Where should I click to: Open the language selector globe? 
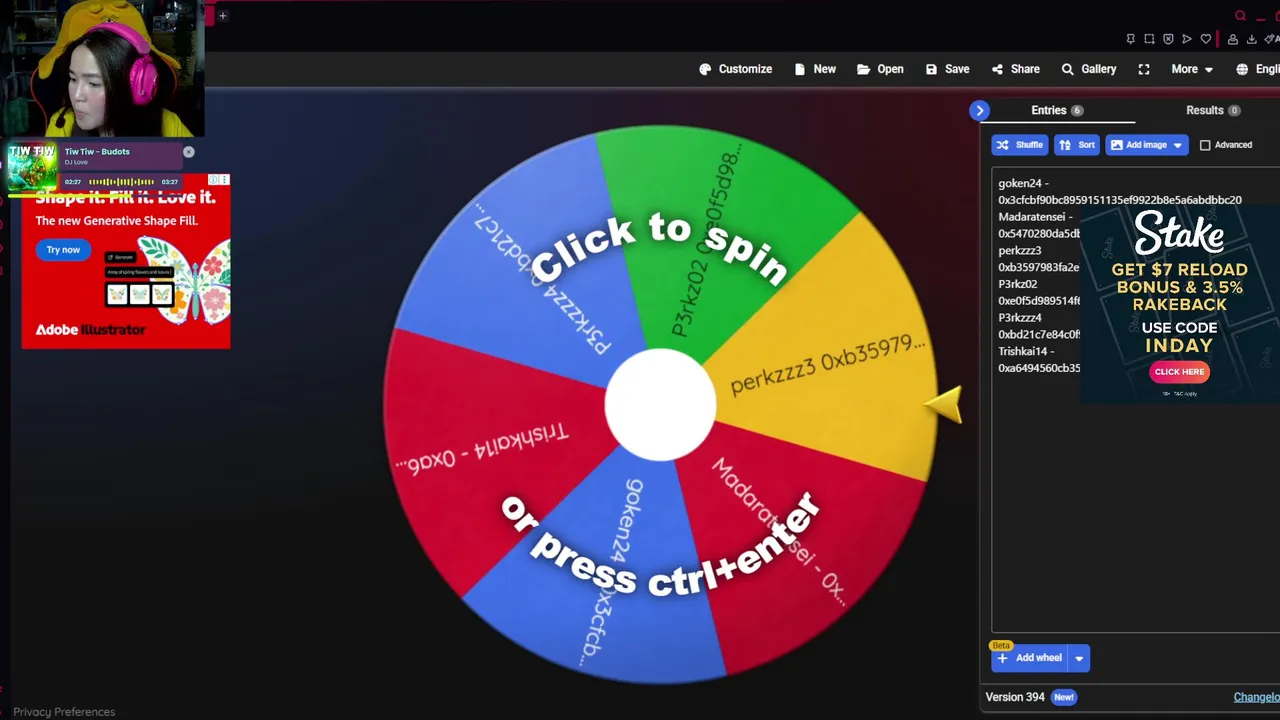pos(1242,69)
